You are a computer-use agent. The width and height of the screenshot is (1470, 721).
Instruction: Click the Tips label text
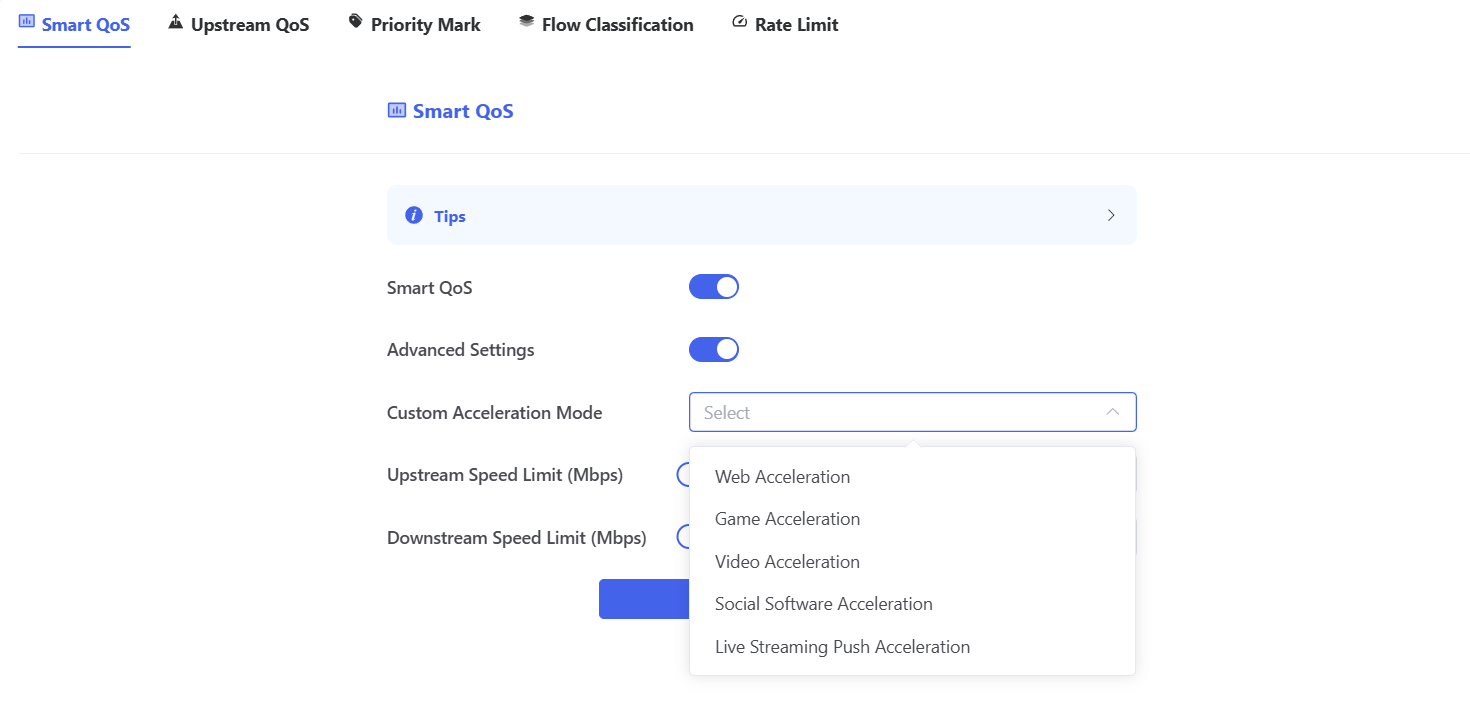pyautogui.click(x=450, y=216)
